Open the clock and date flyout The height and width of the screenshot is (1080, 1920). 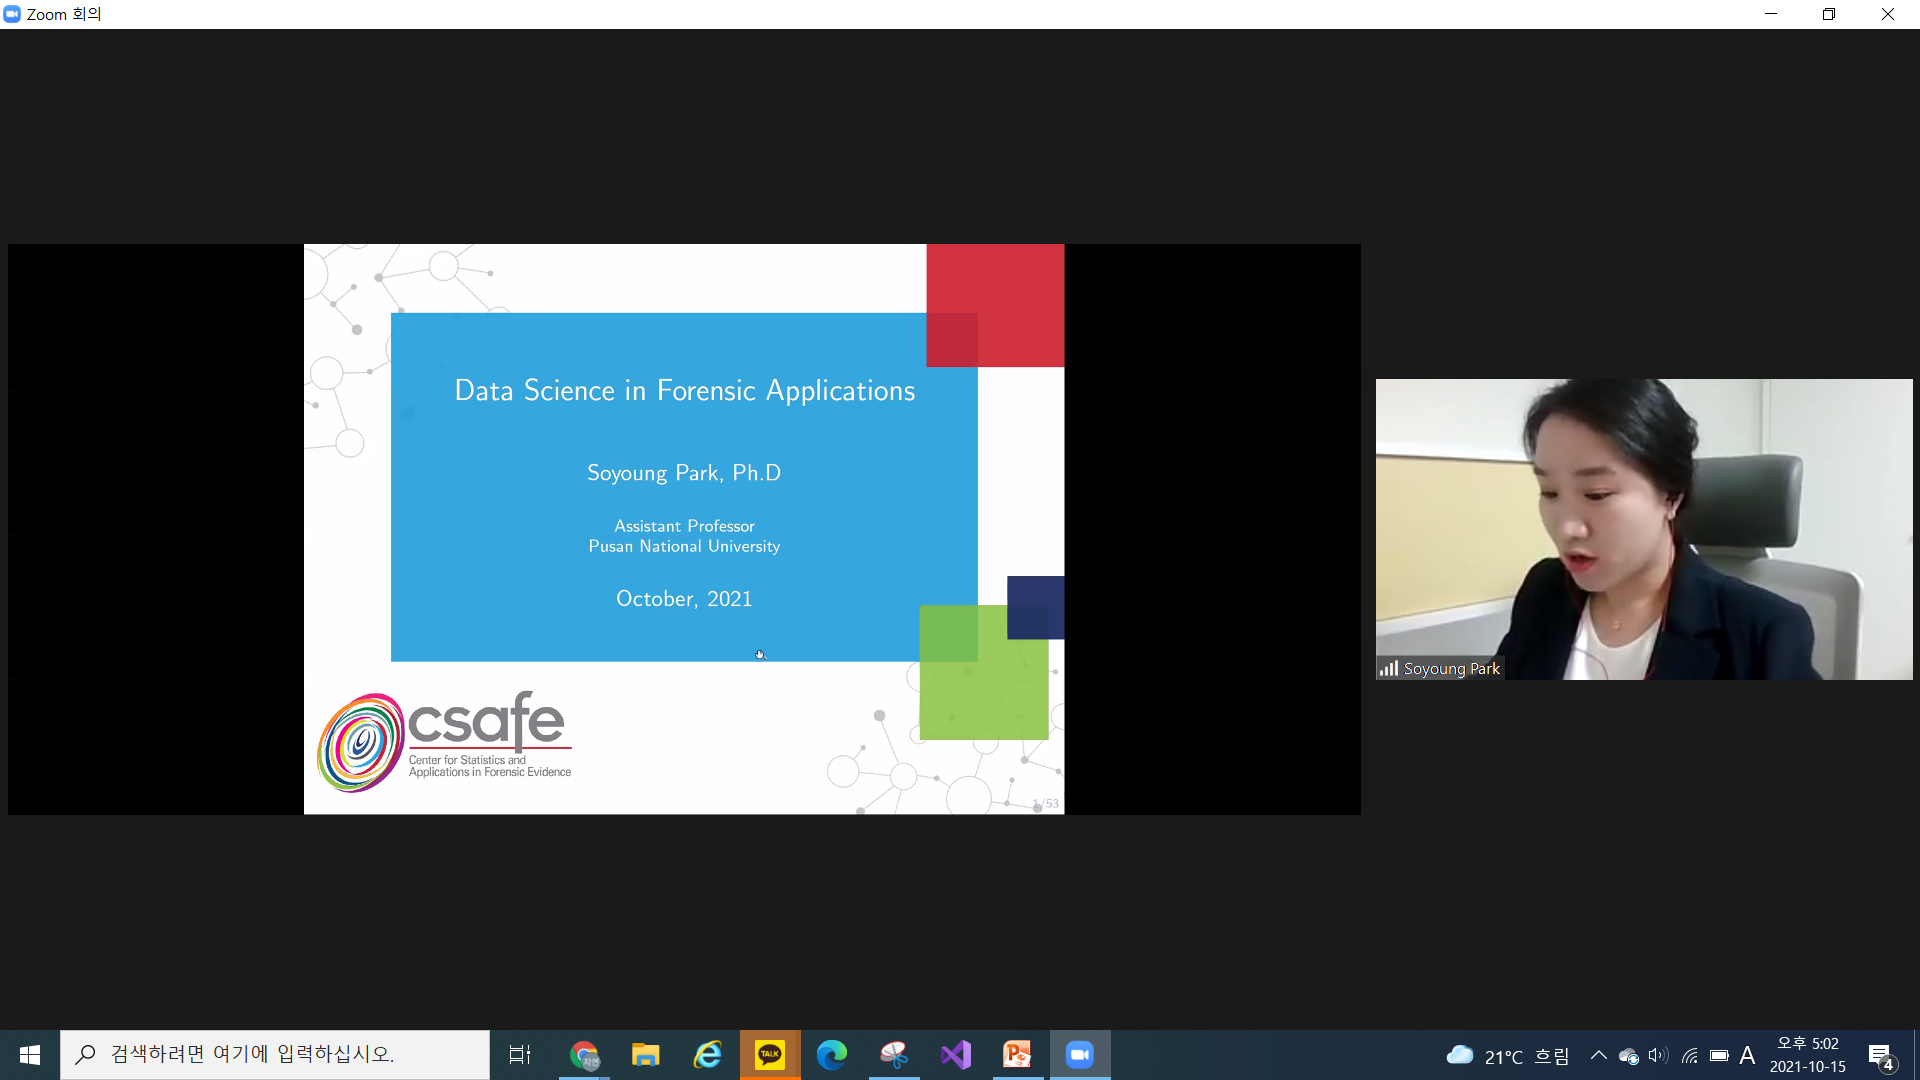point(1807,1055)
